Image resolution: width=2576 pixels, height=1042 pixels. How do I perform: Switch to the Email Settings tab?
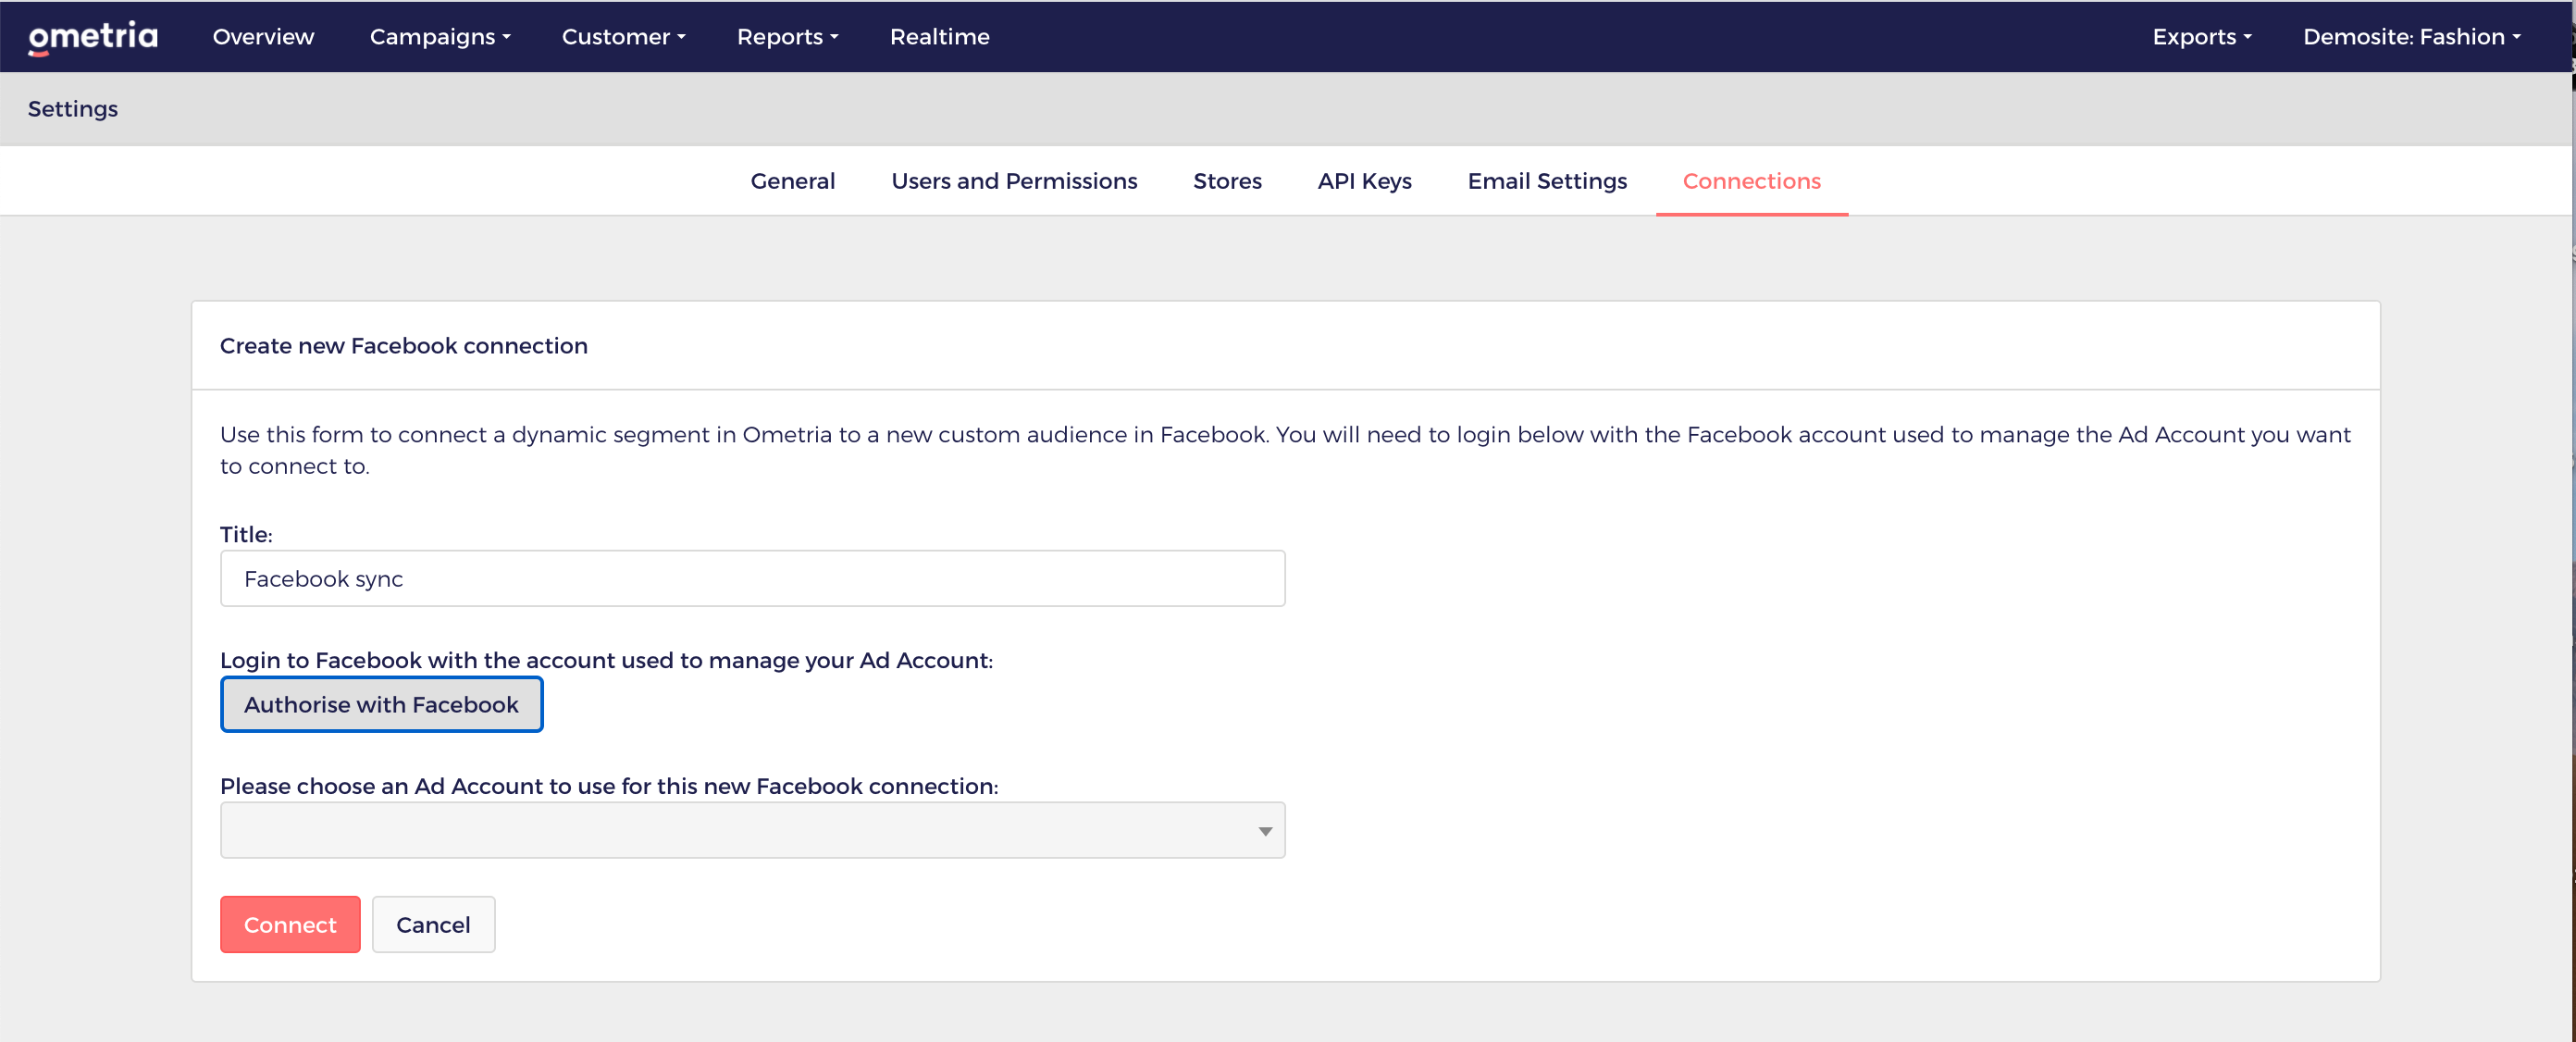tap(1547, 181)
